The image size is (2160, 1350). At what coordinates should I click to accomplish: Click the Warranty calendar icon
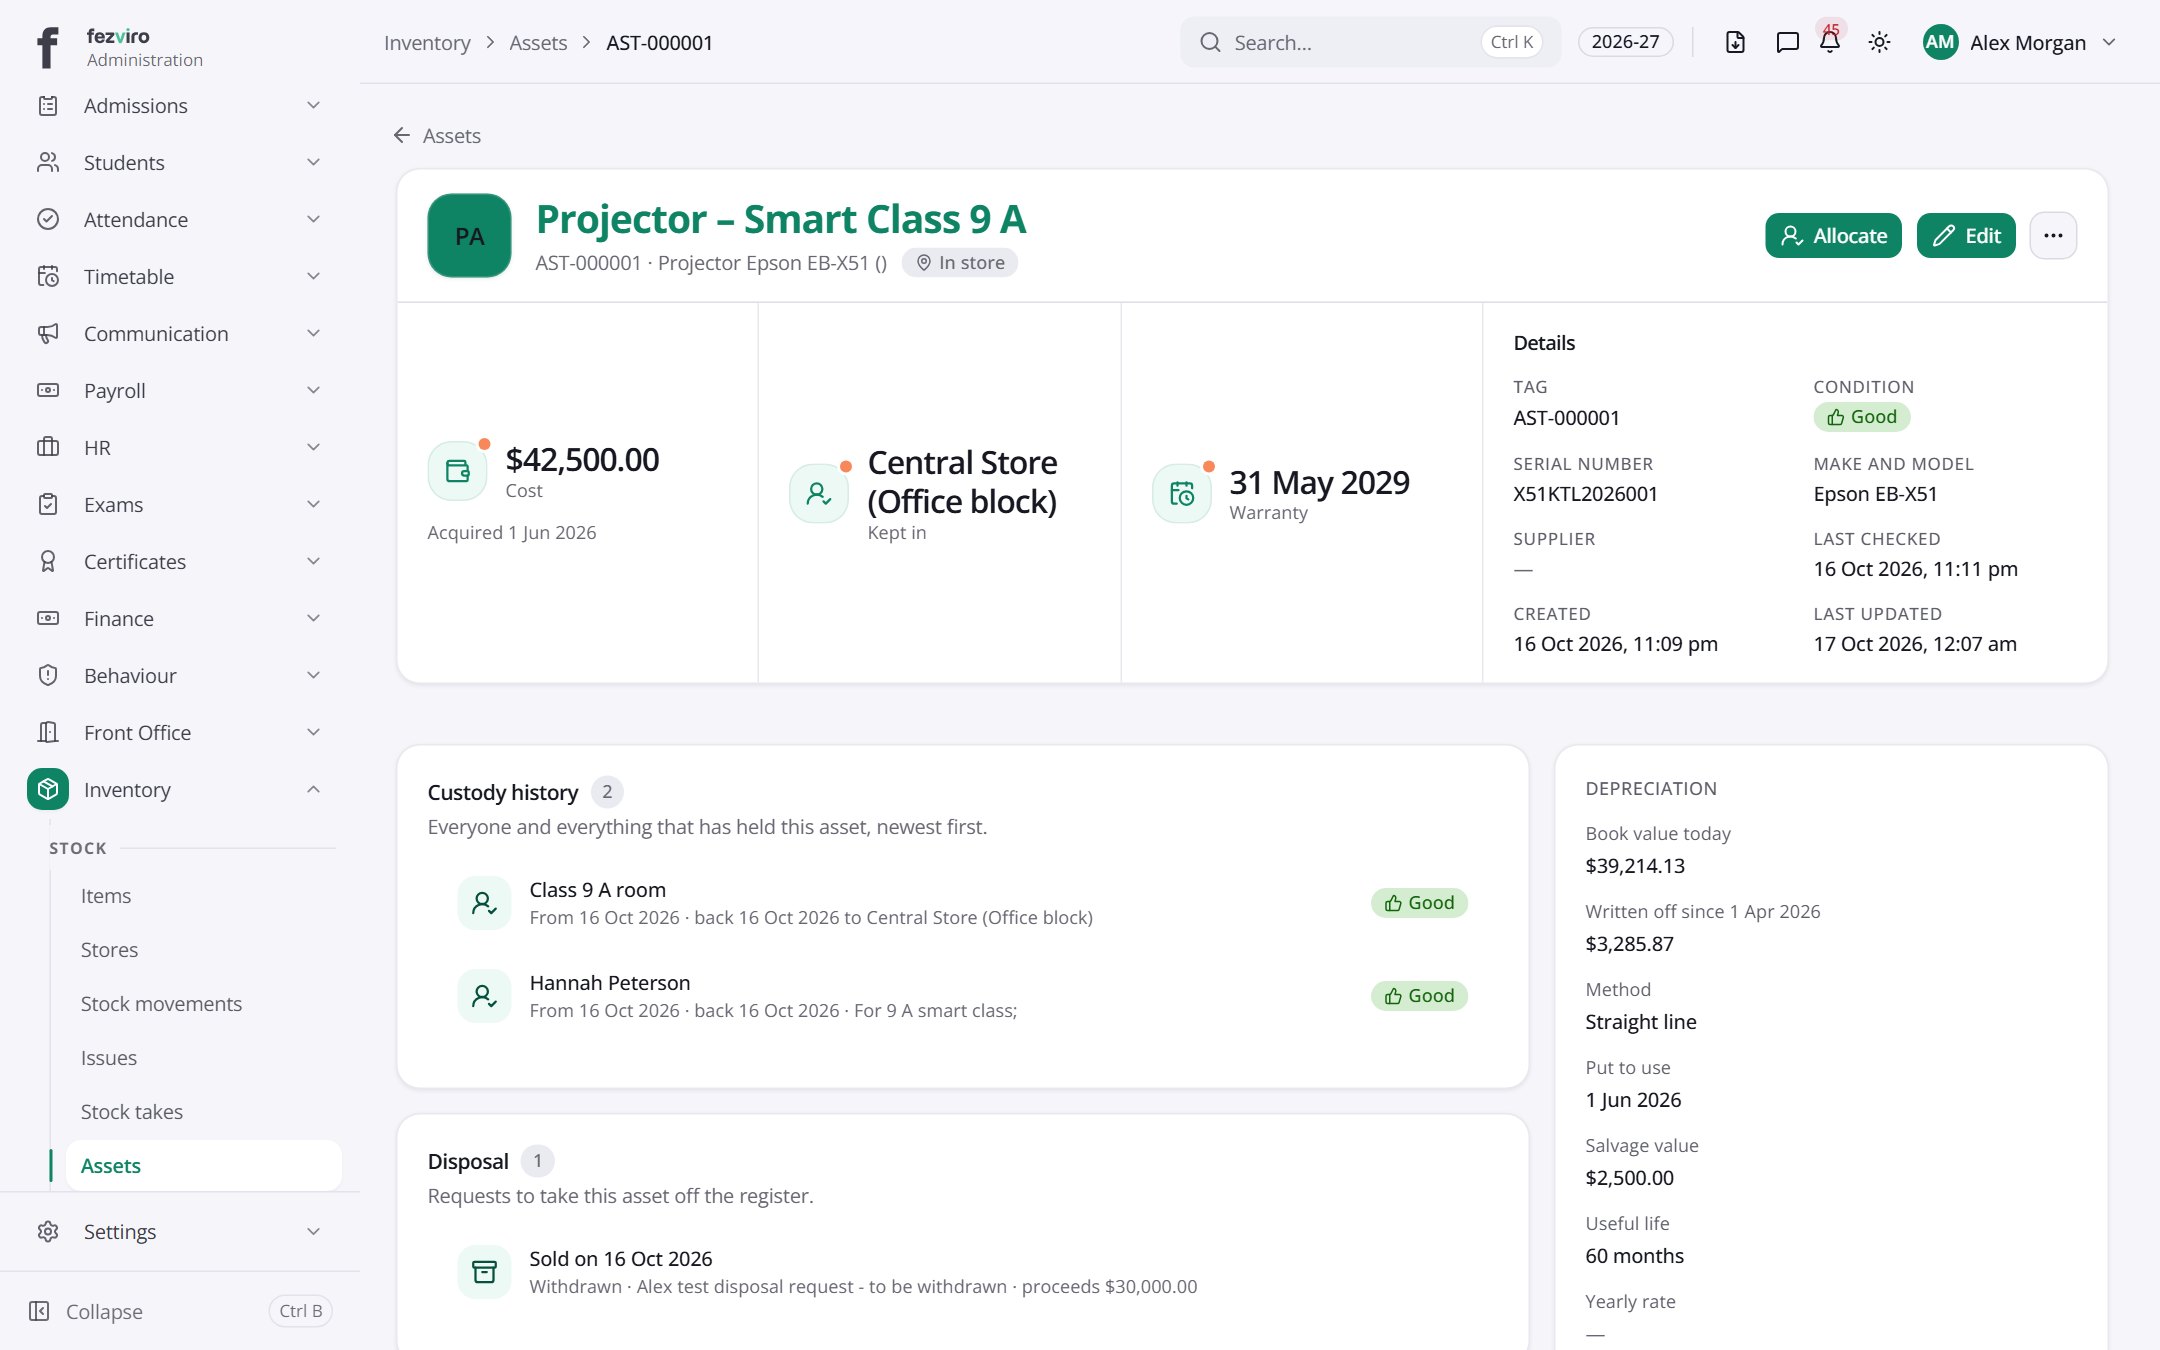1182,493
